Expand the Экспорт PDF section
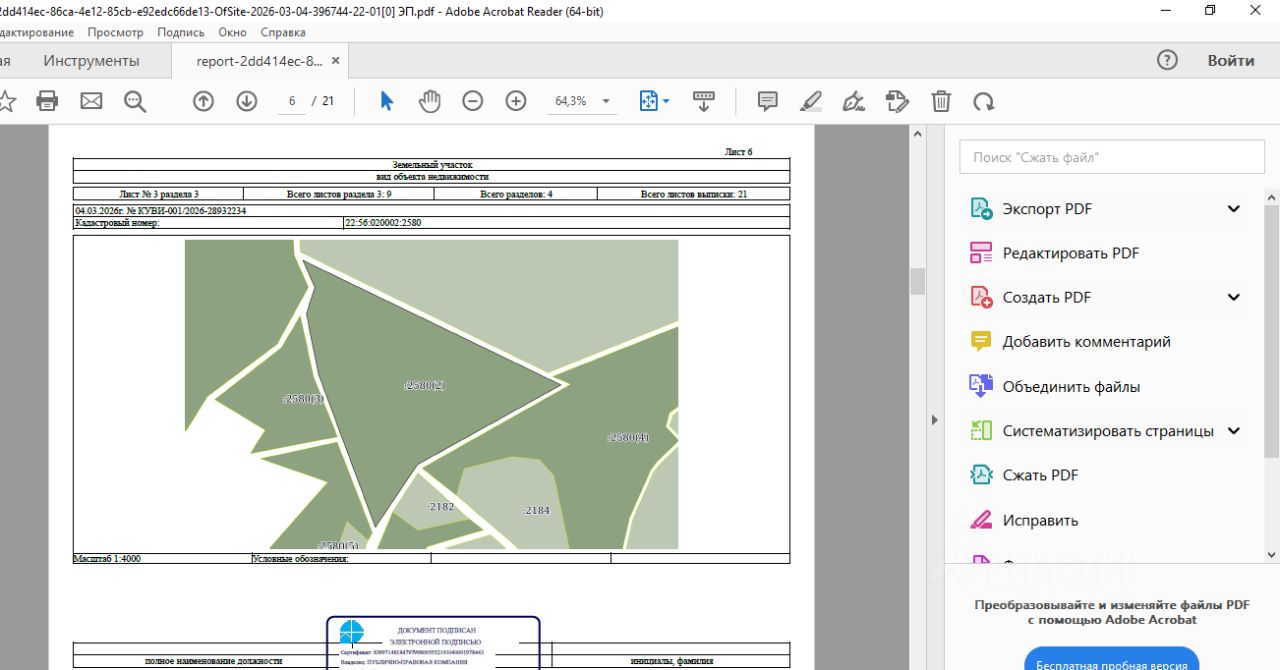The width and height of the screenshot is (1280, 670). [1233, 209]
